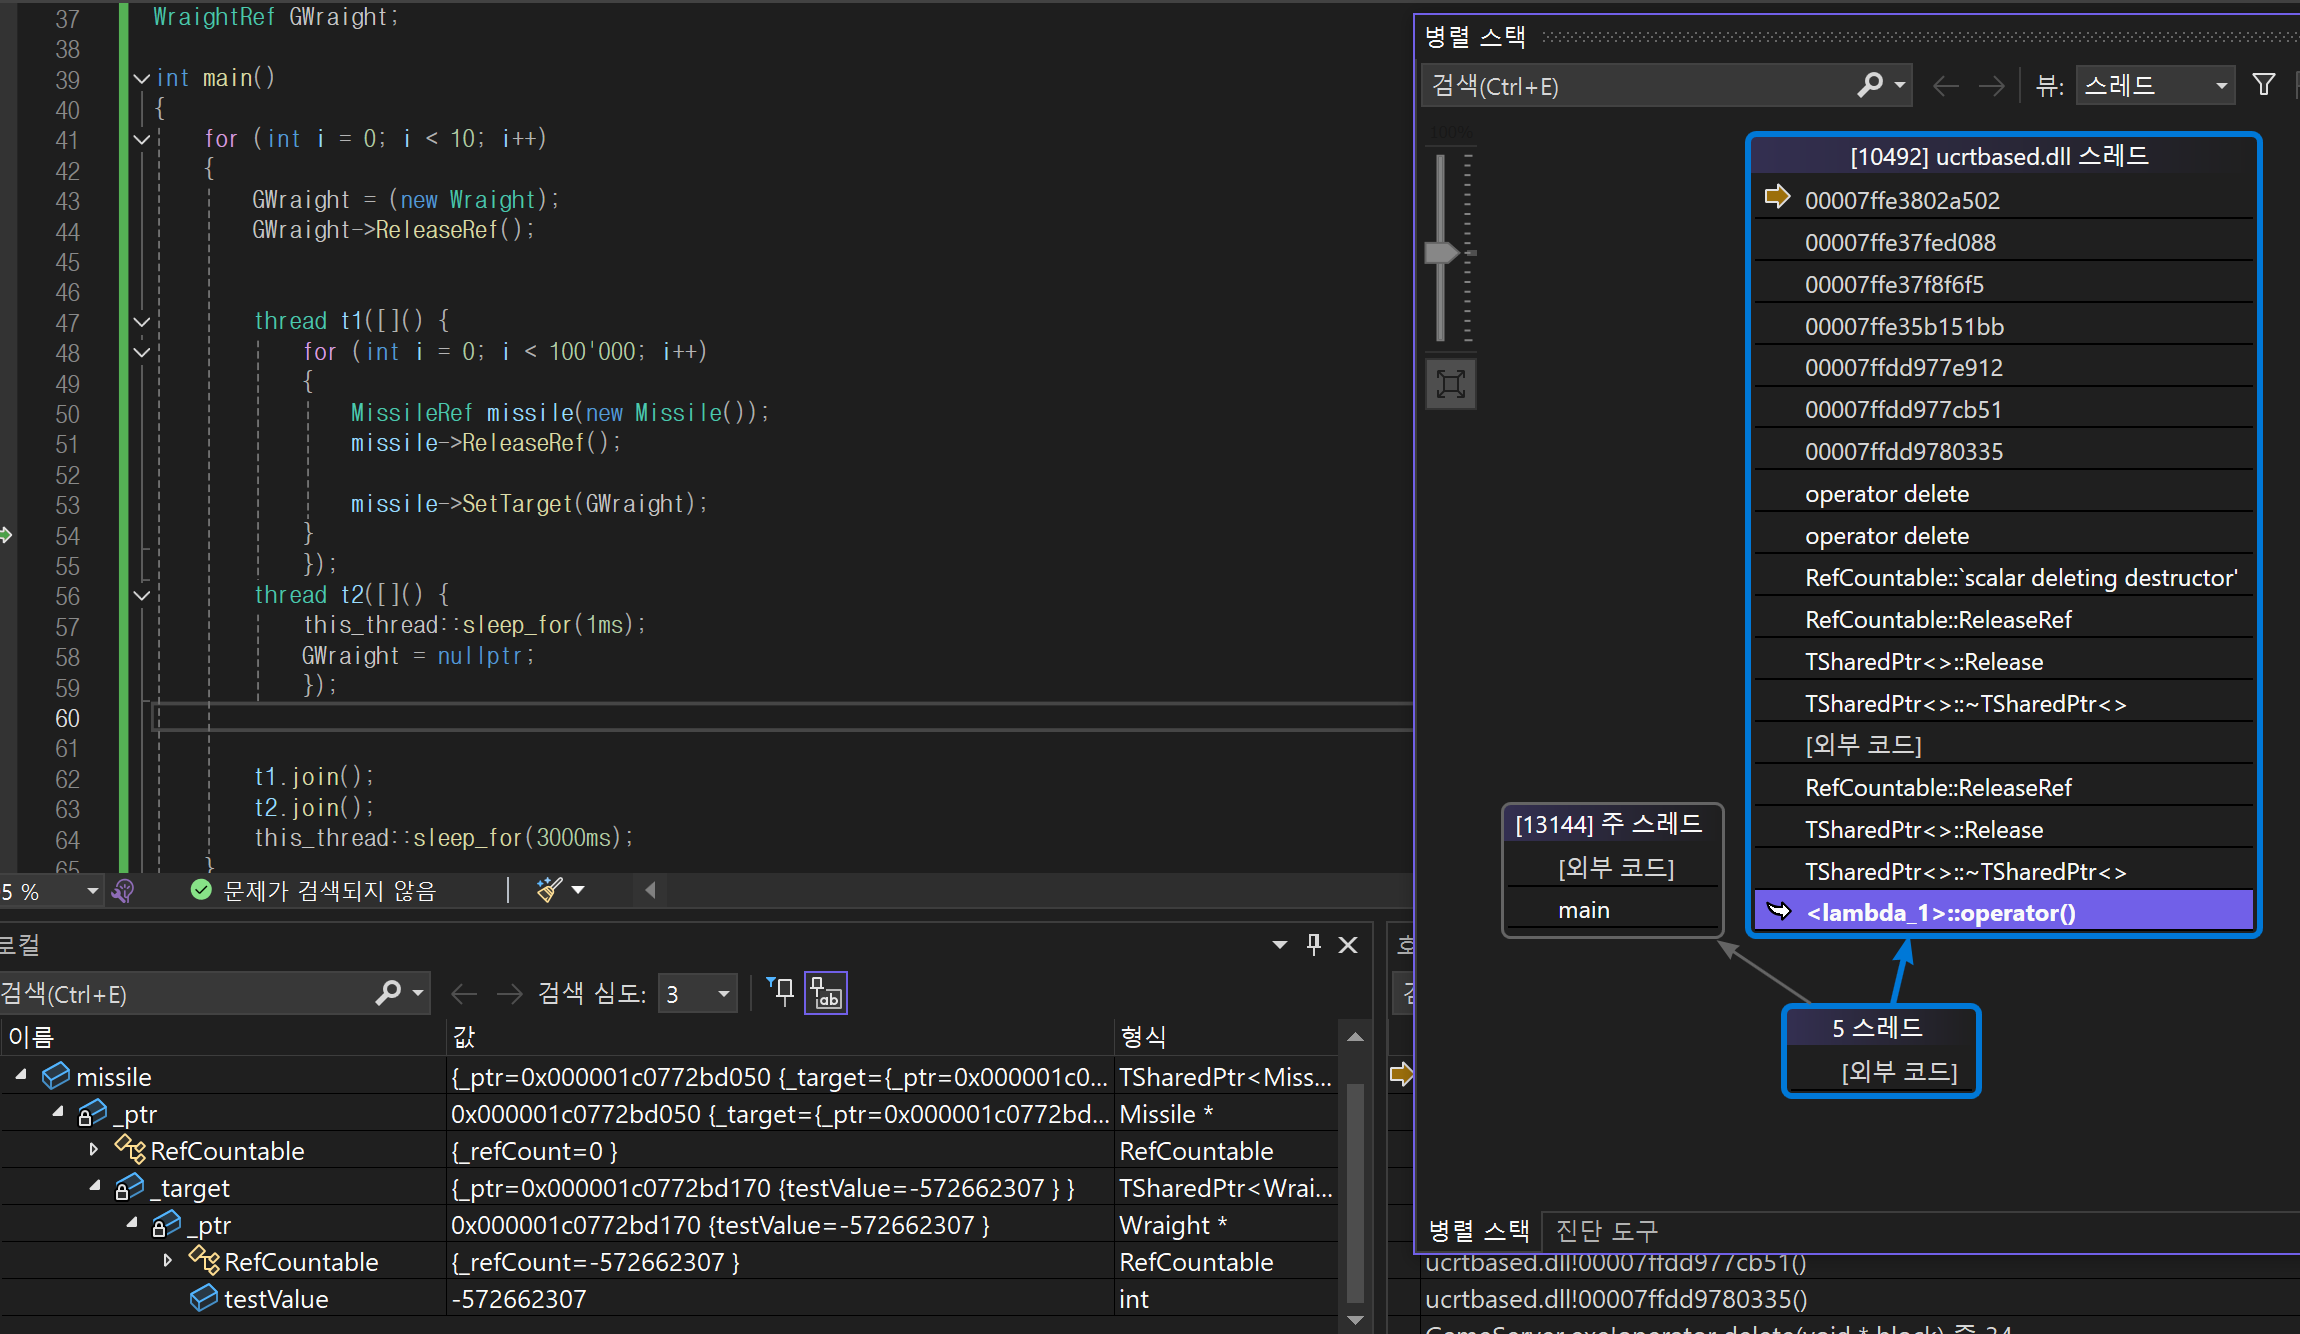Image resolution: width=2300 pixels, height=1334 pixels.
Task: Click the Locals scrollbar down arrow
Action: coord(1355,1320)
